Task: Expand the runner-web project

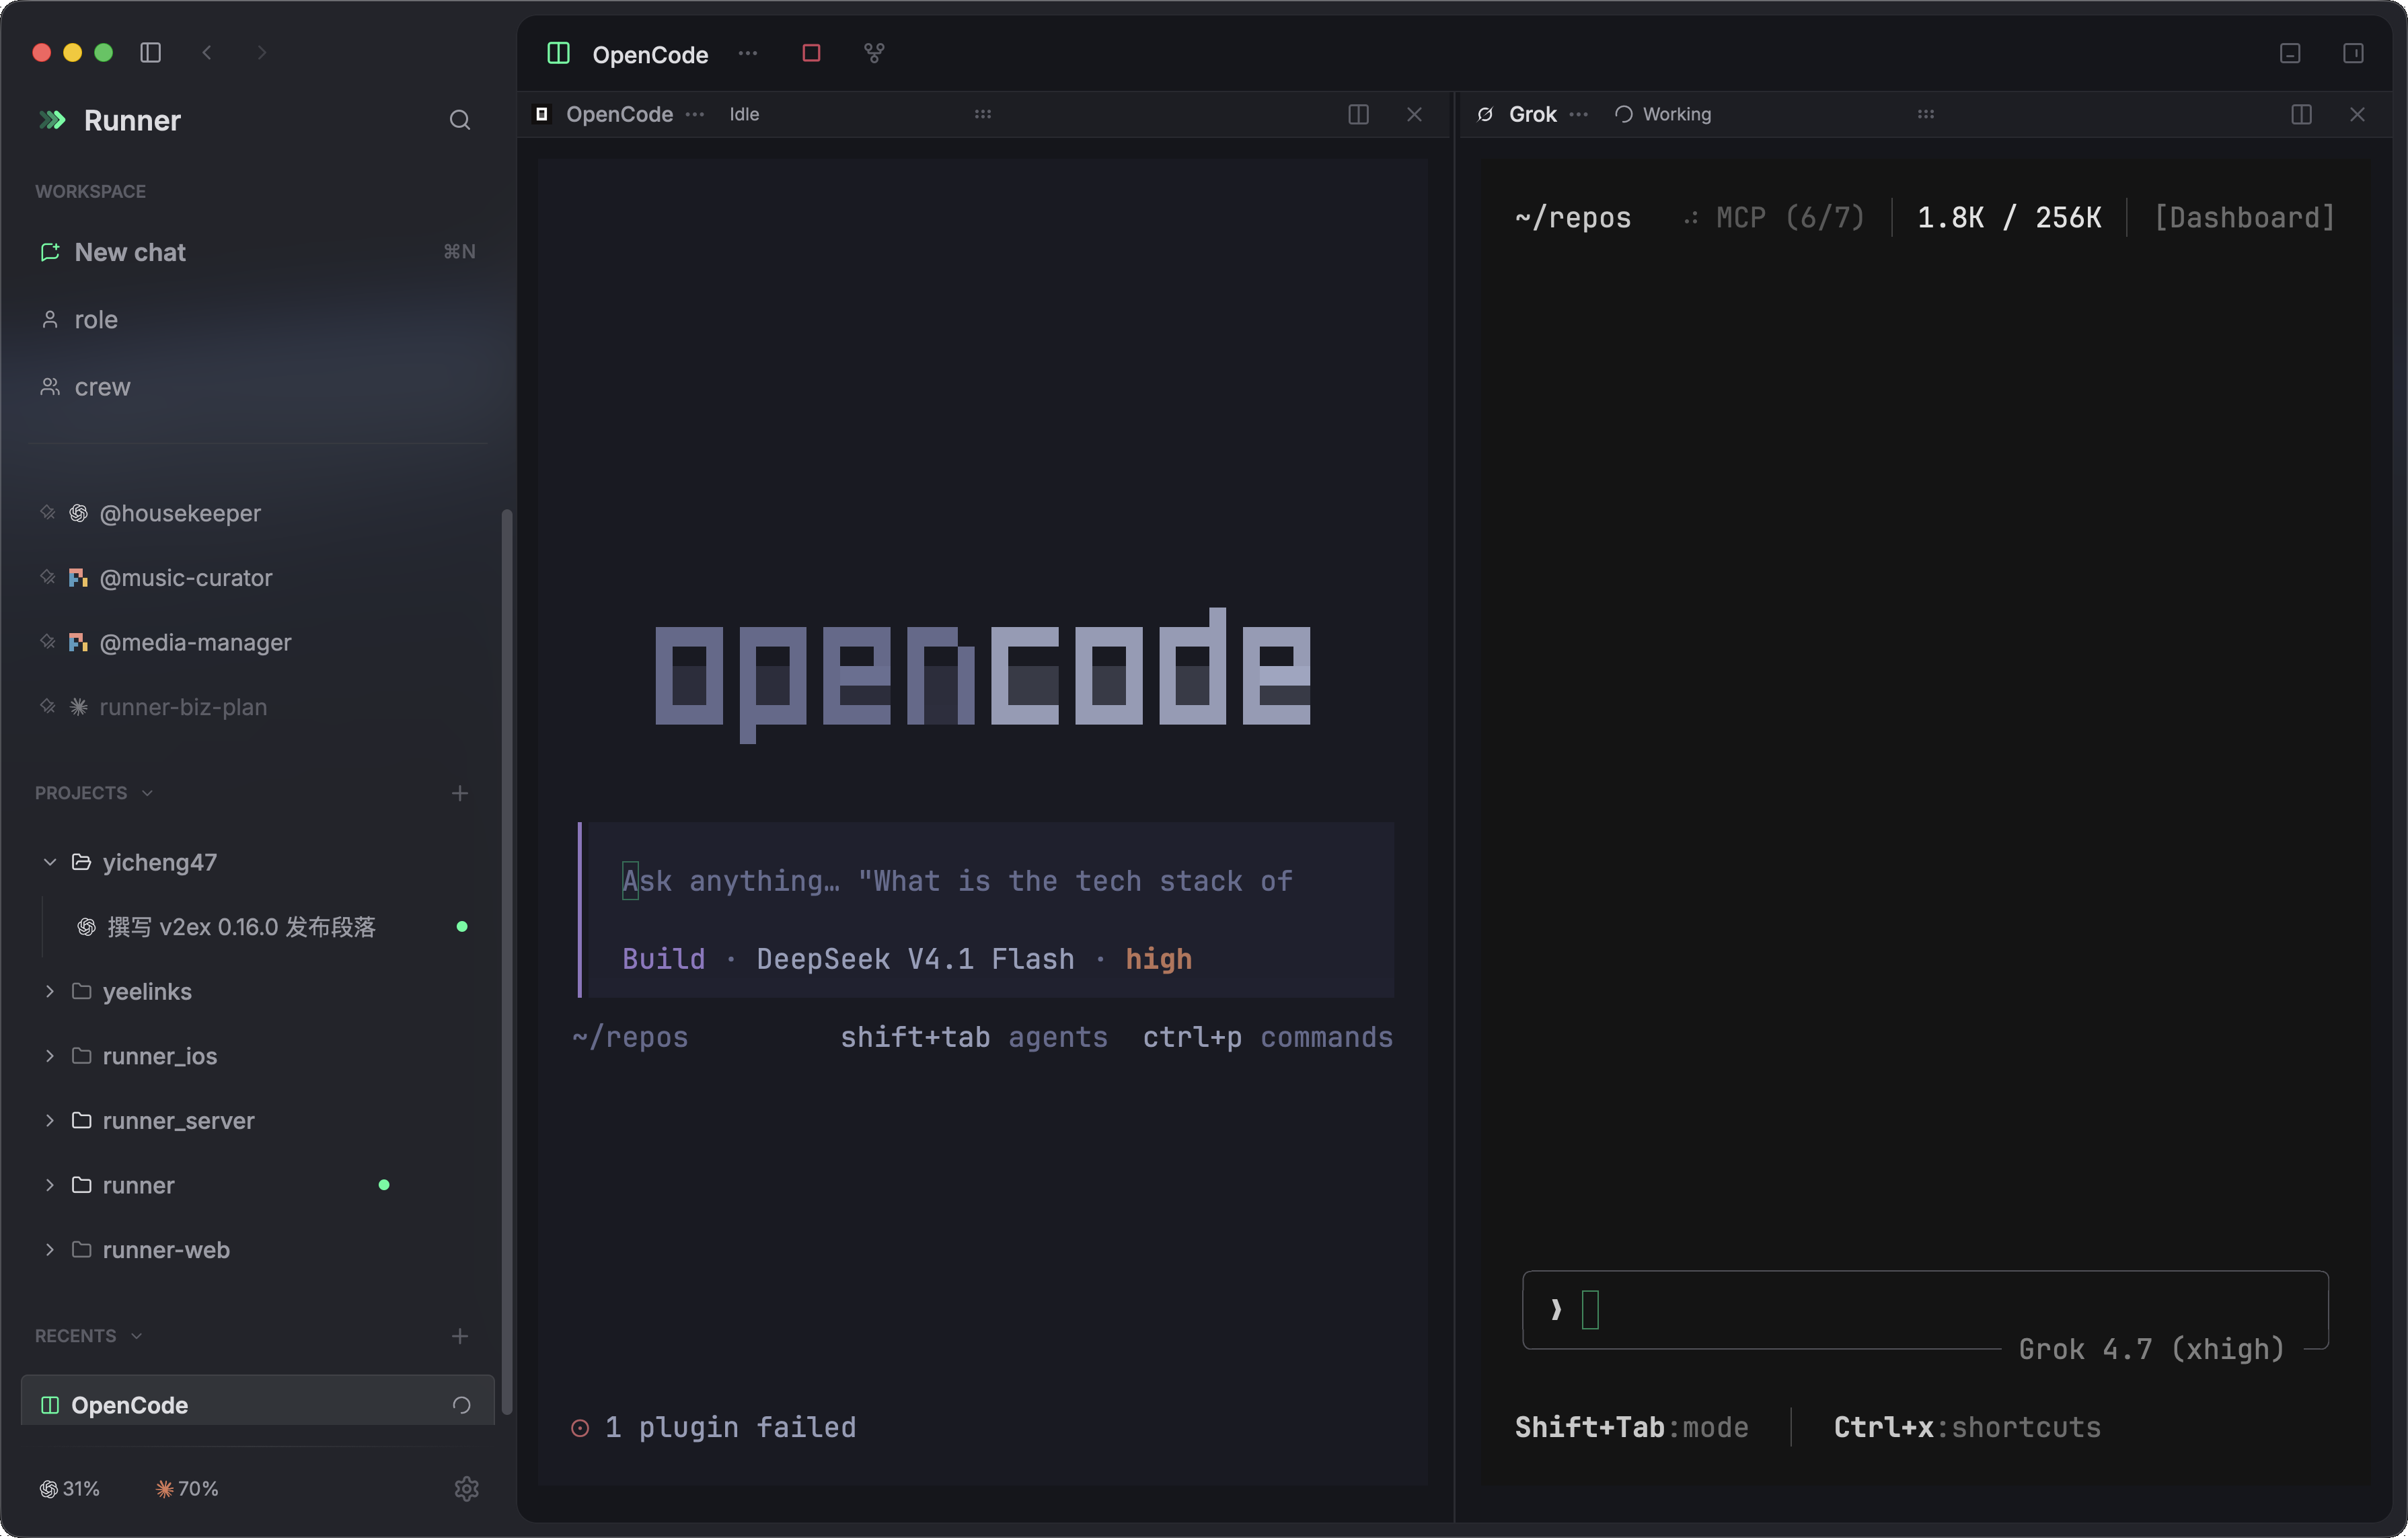Action: 49,1250
